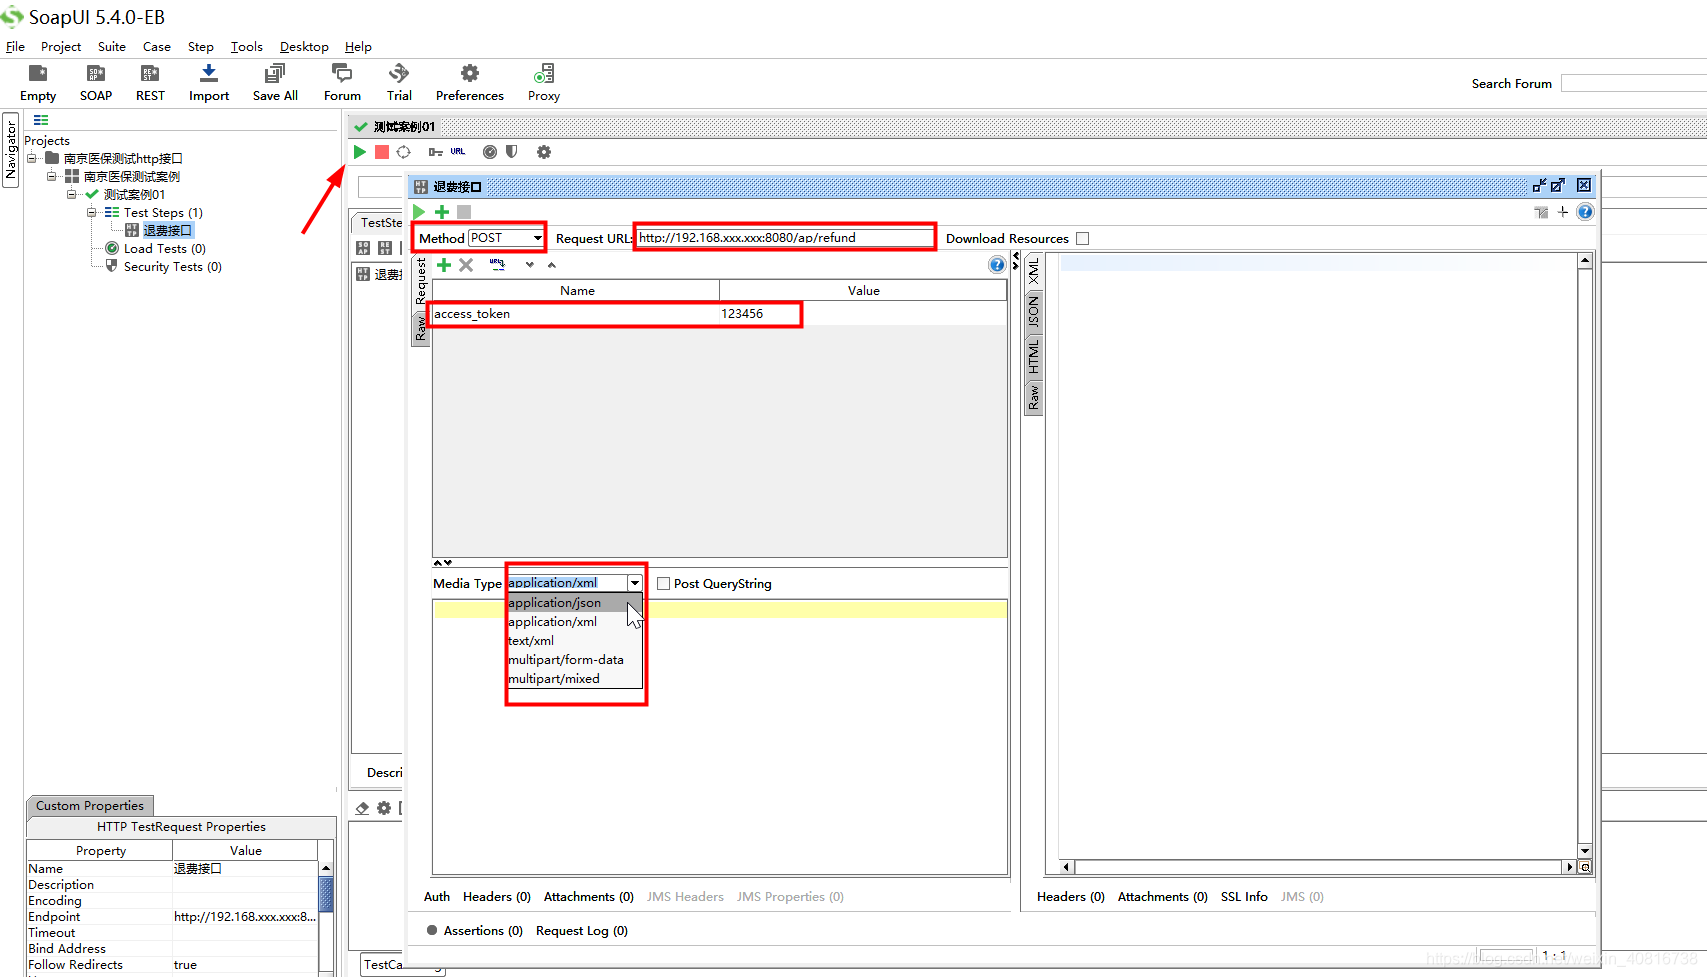Open test case options gear icon
Image resolution: width=1707 pixels, height=977 pixels.
544,152
